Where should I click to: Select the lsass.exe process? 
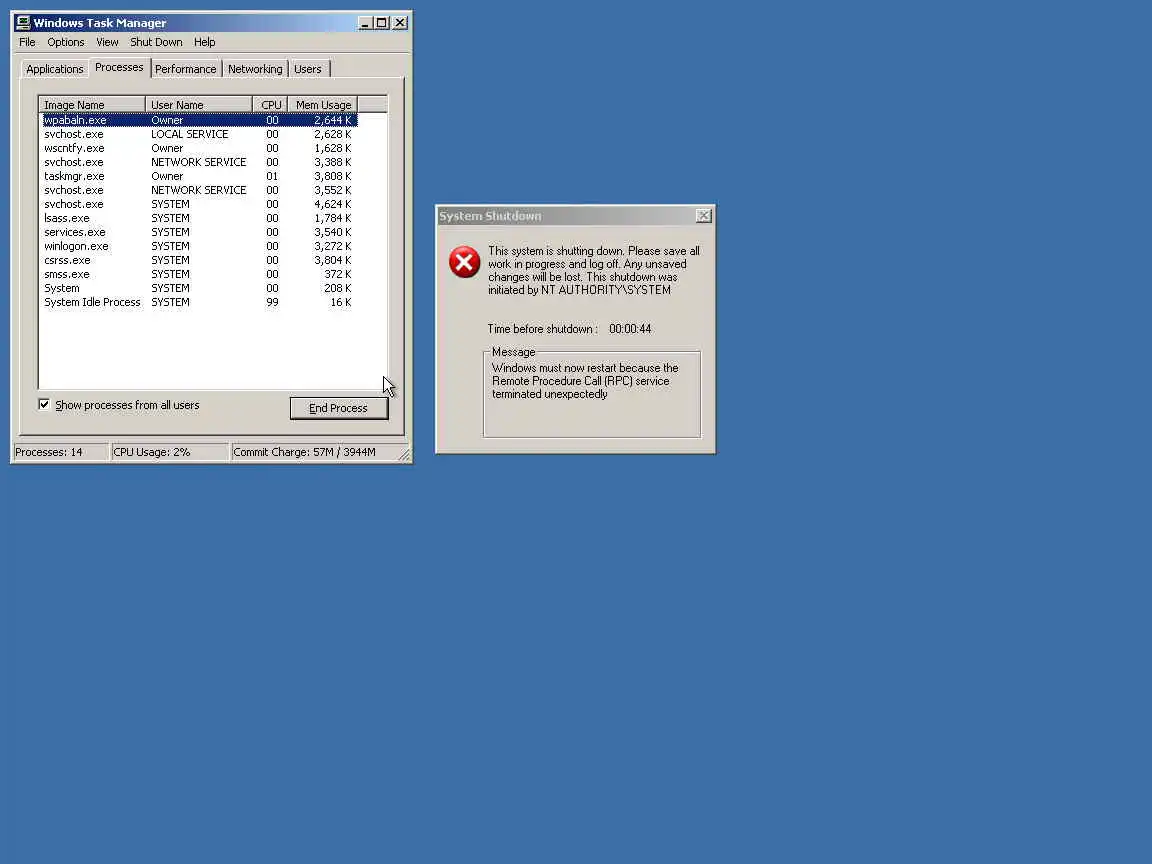click(199, 217)
